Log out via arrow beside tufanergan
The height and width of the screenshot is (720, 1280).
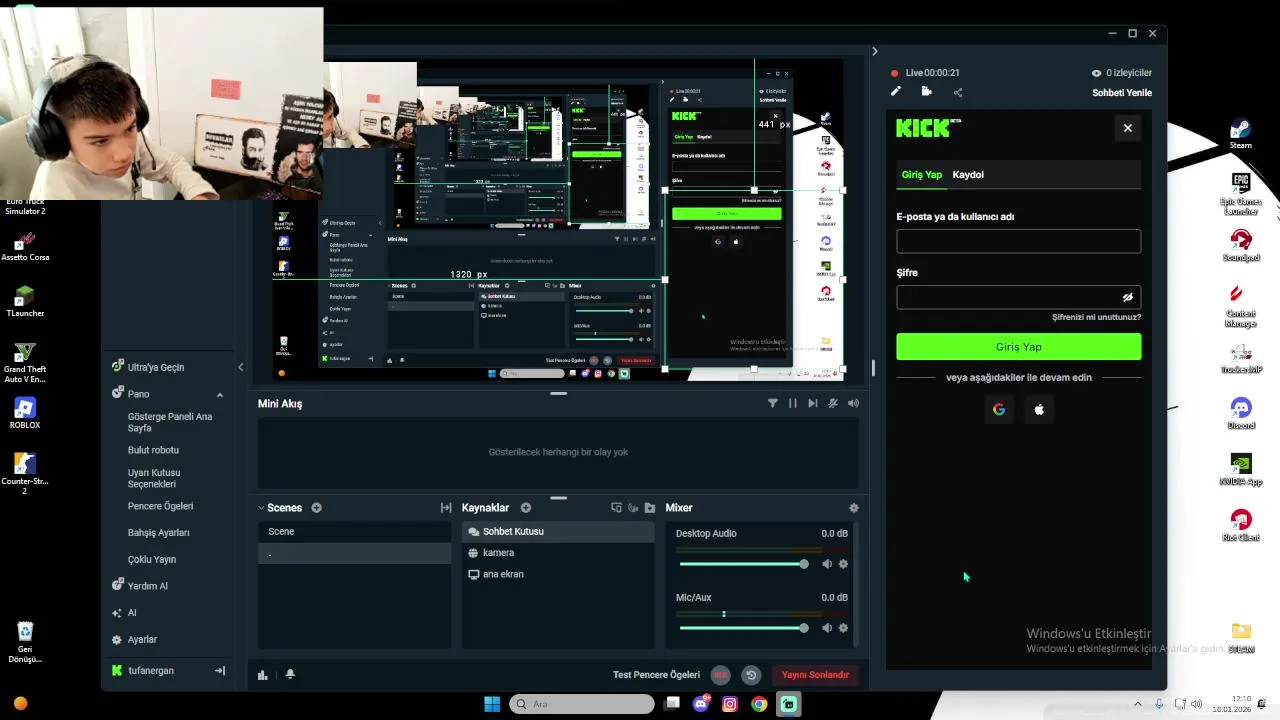coord(220,671)
